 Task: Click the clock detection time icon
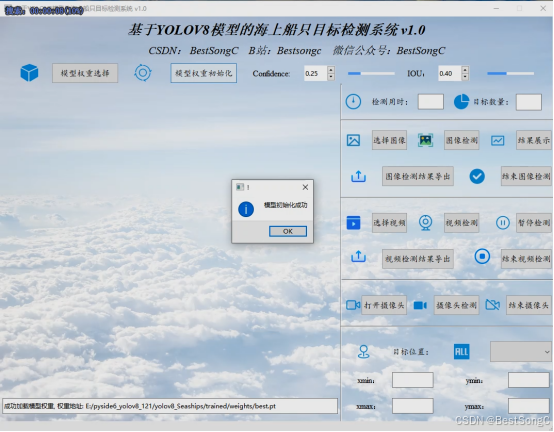(x=353, y=102)
